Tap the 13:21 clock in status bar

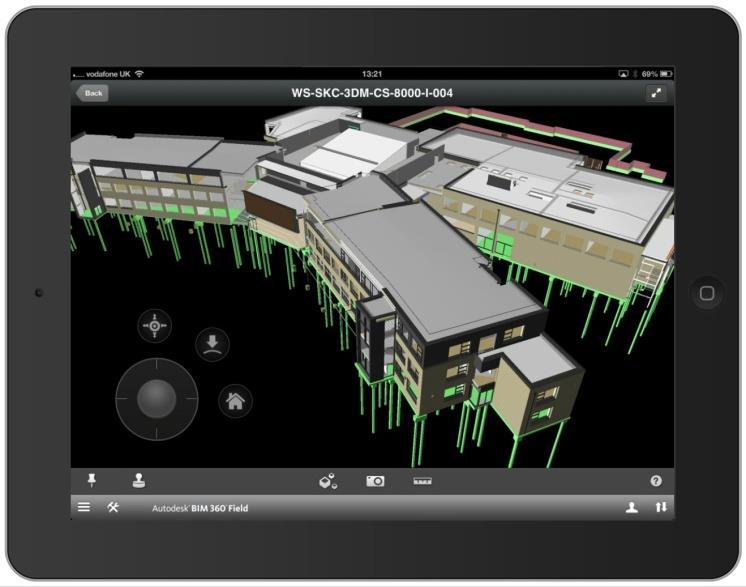coord(372,74)
